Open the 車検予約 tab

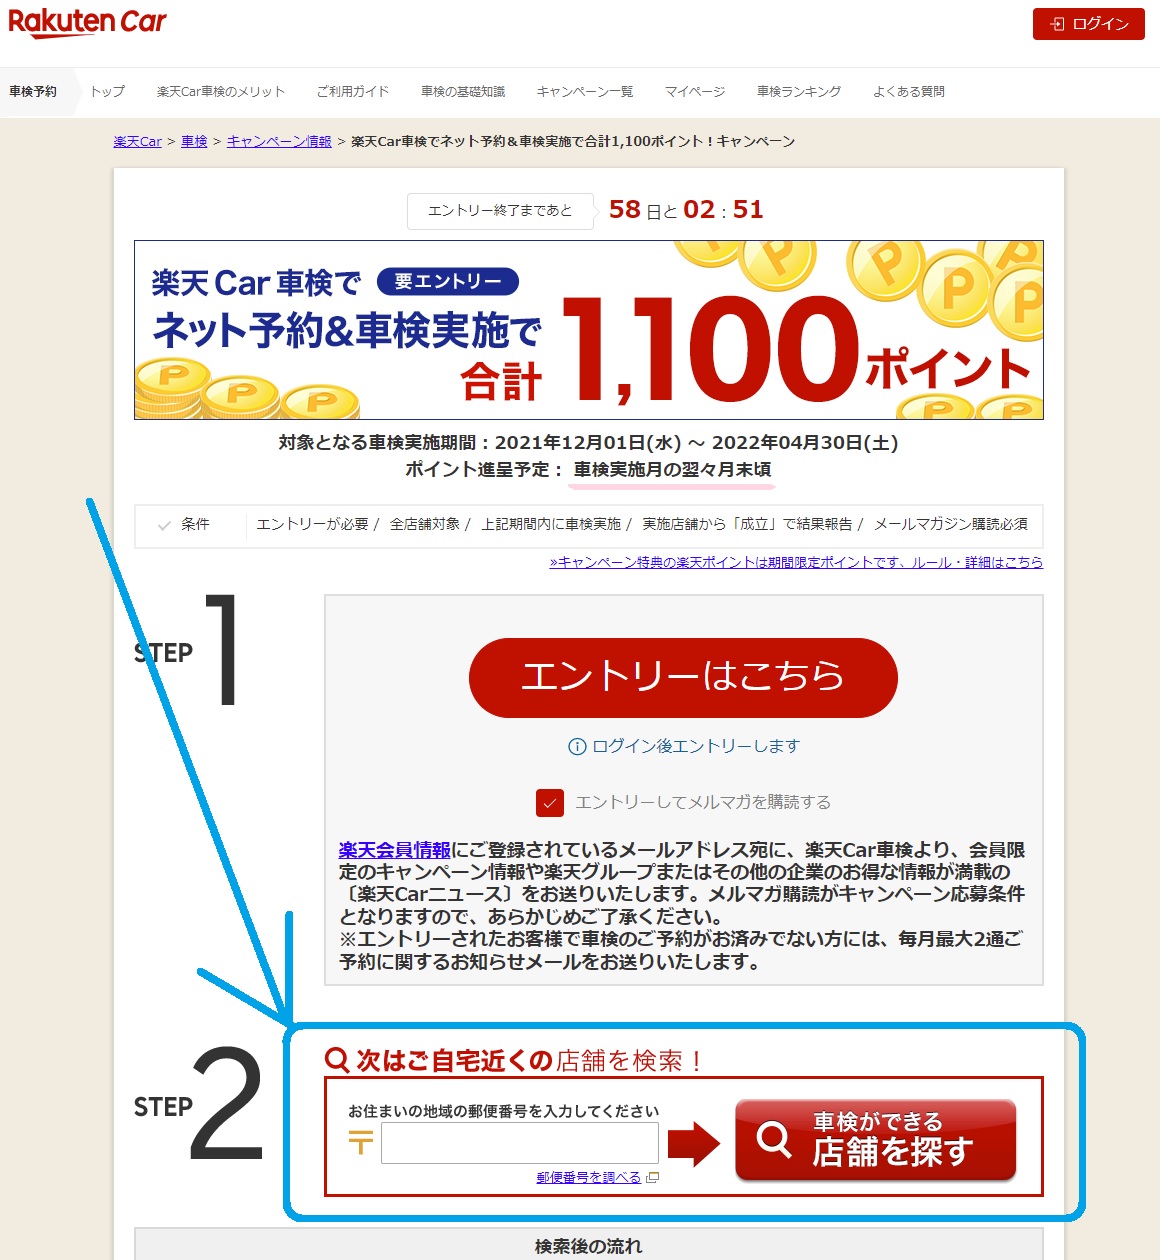pyautogui.click(x=33, y=92)
